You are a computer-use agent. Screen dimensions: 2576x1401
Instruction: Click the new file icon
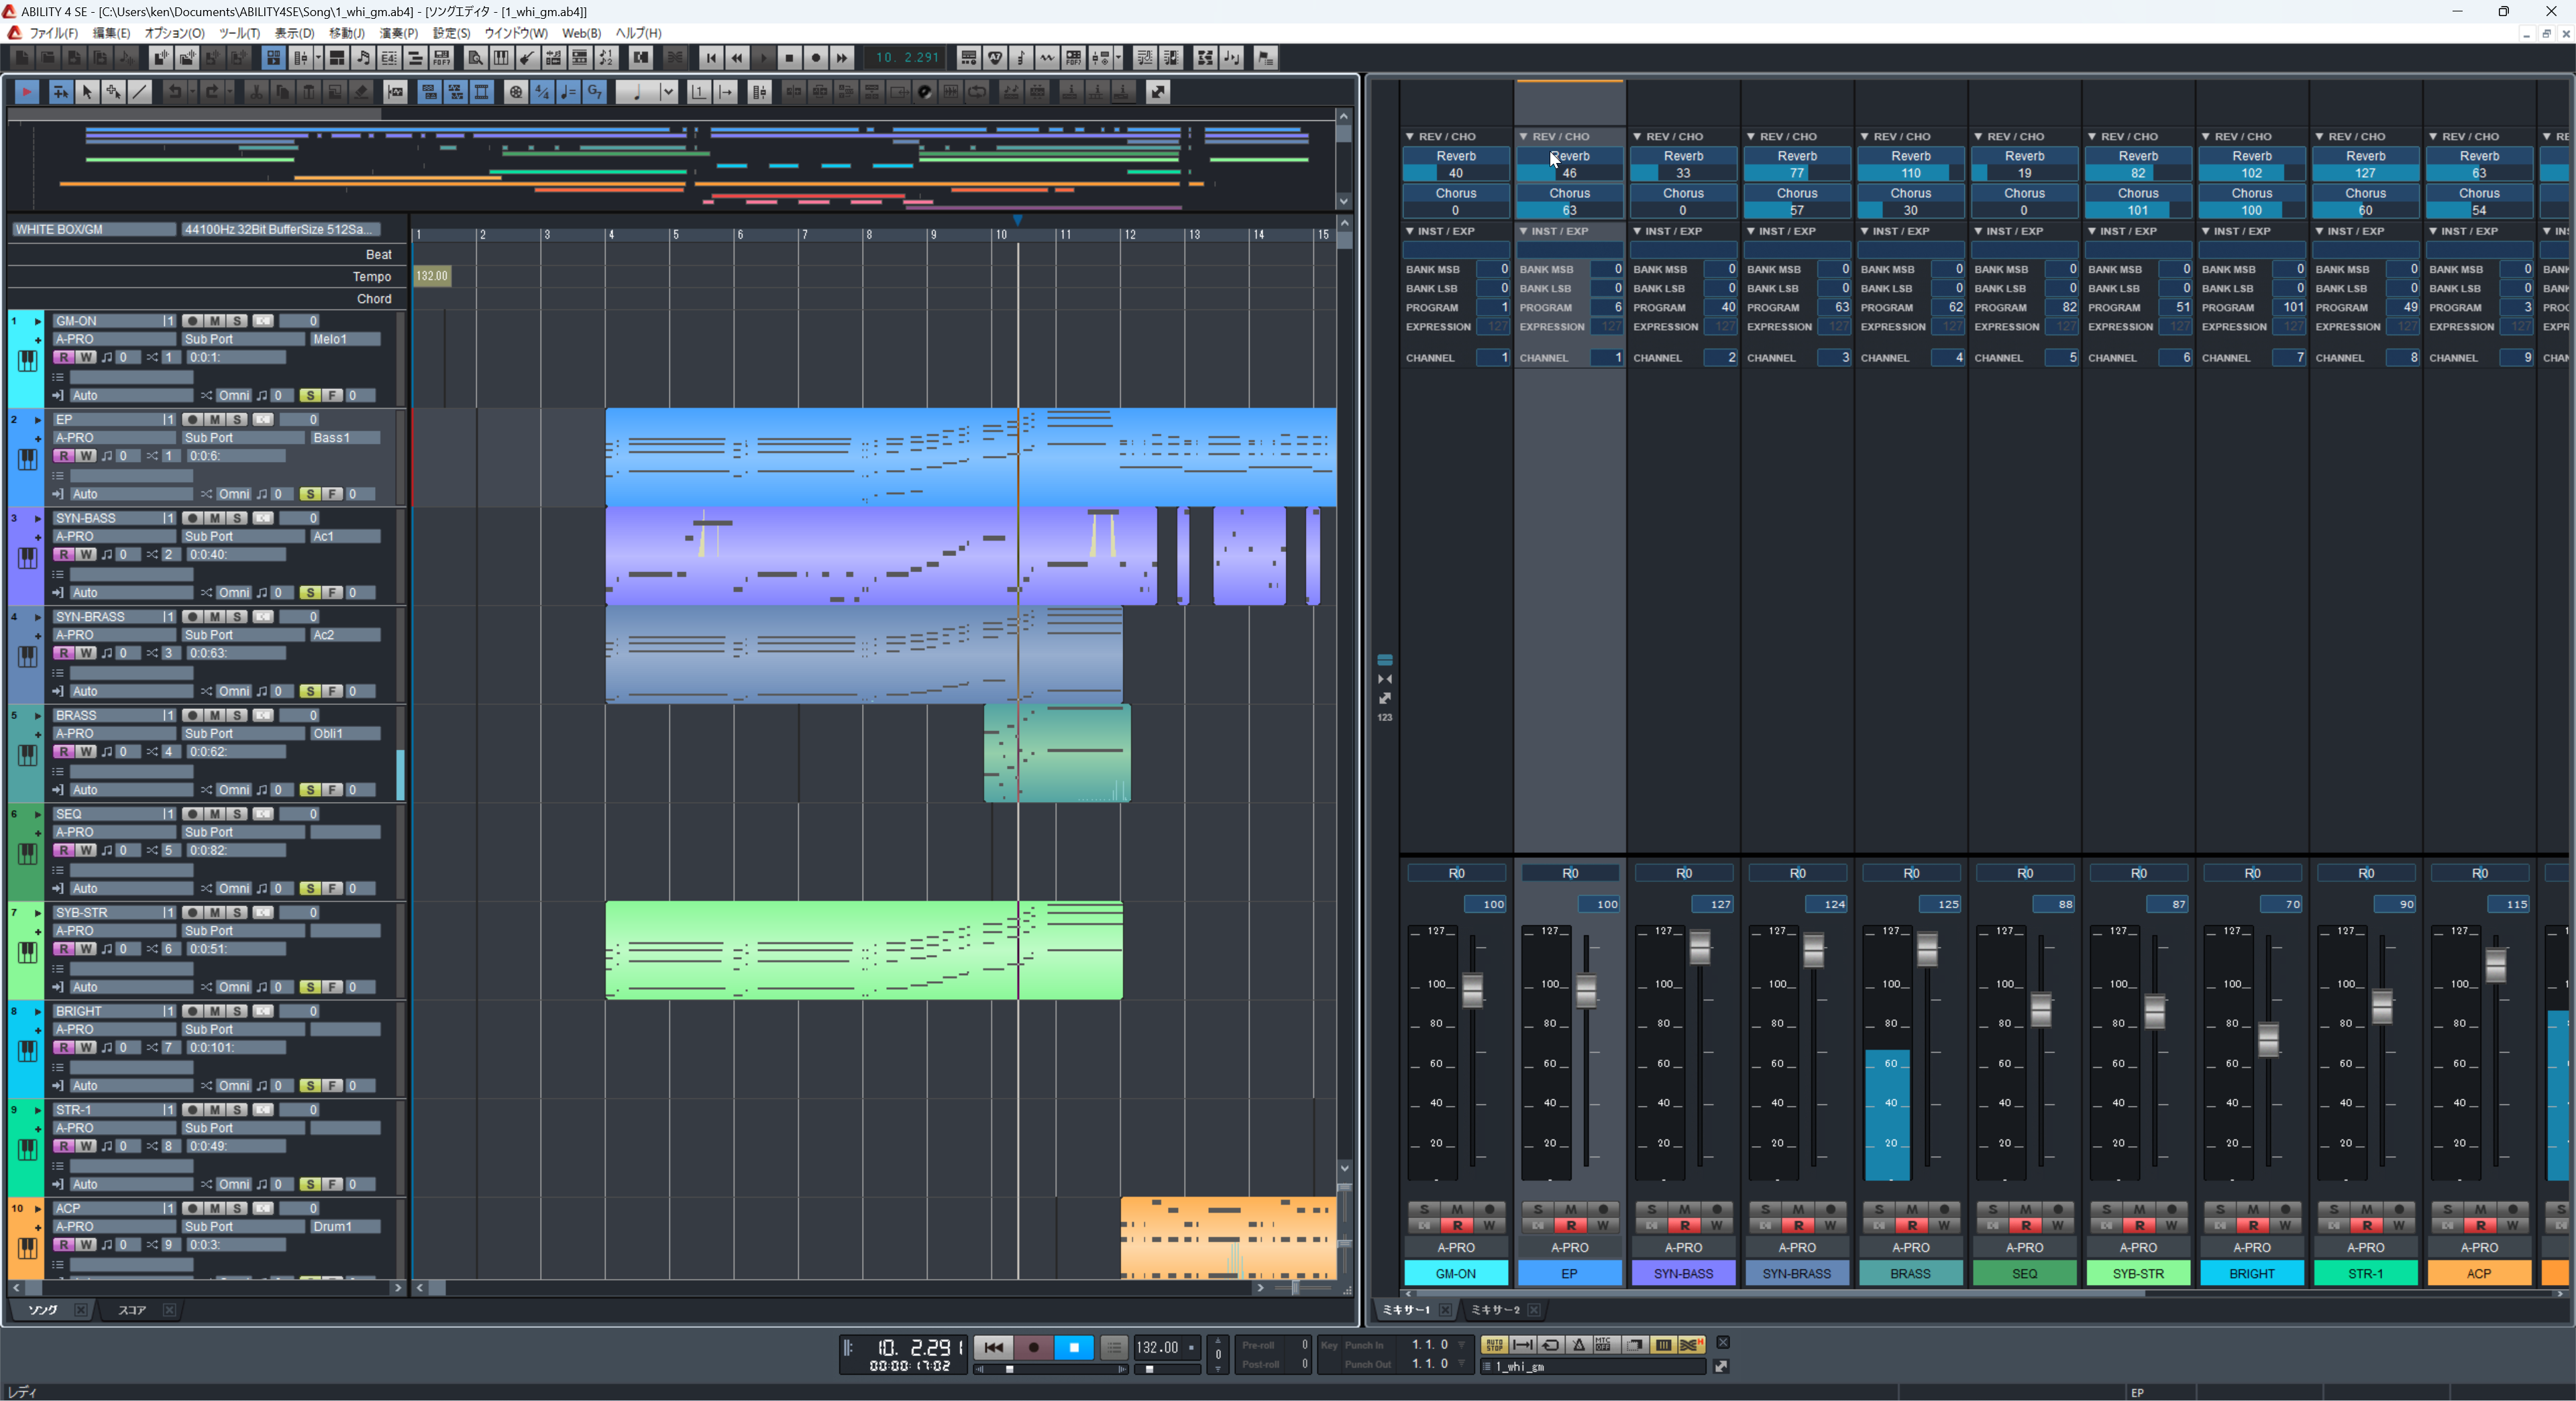pos(21,58)
